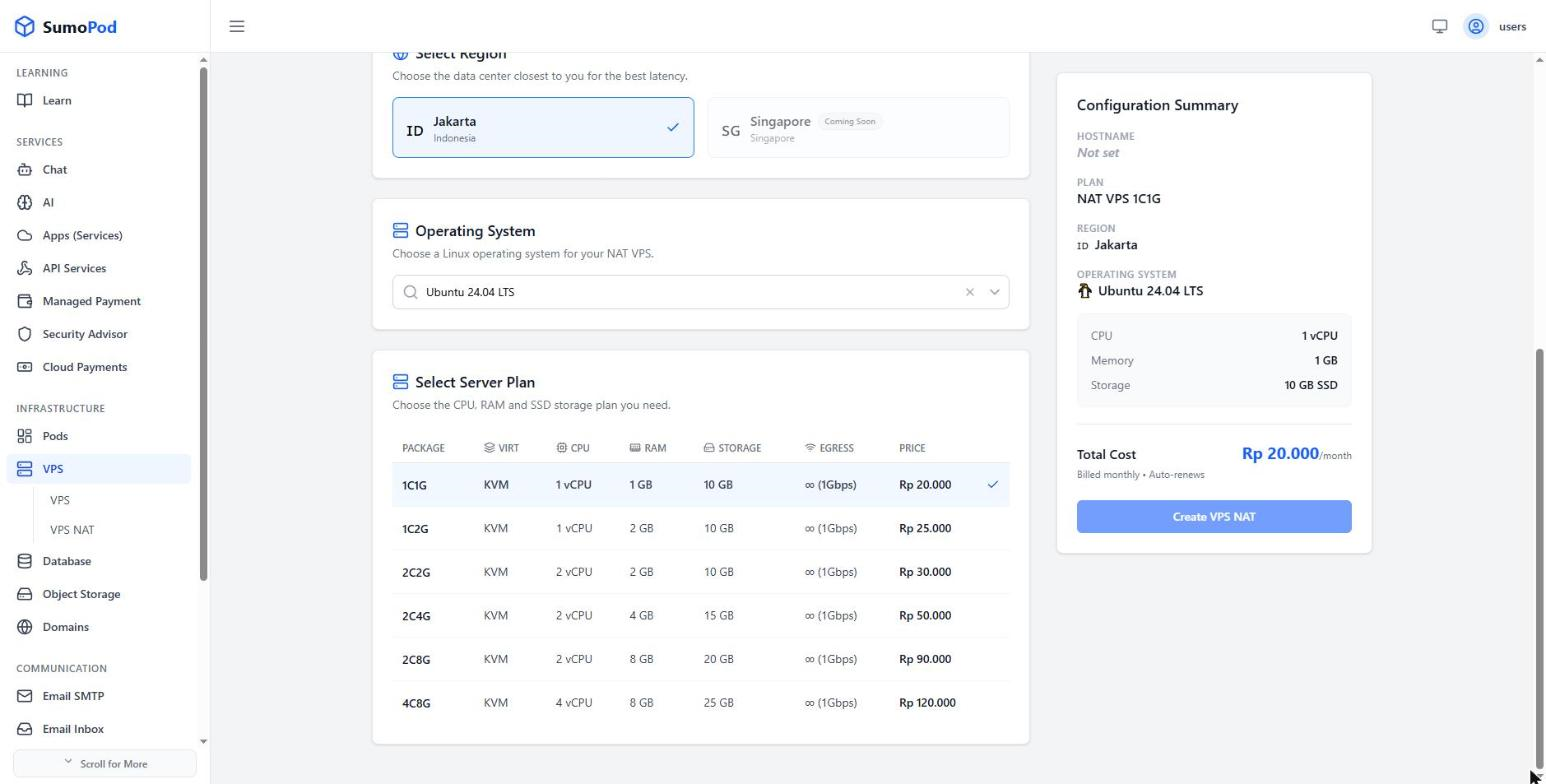Click the sidebar scroll-down arrow
Viewport: 1546px width, 784px height.
(x=204, y=742)
